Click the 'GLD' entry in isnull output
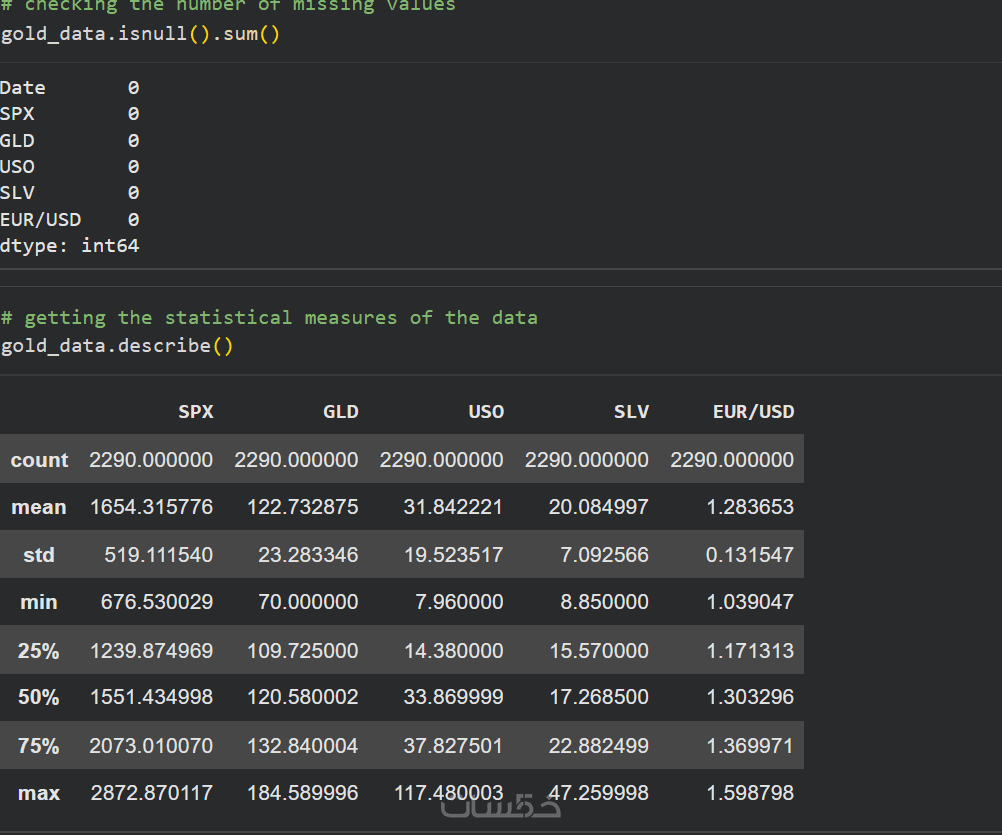This screenshot has height=835, width=1002. (x=17, y=141)
